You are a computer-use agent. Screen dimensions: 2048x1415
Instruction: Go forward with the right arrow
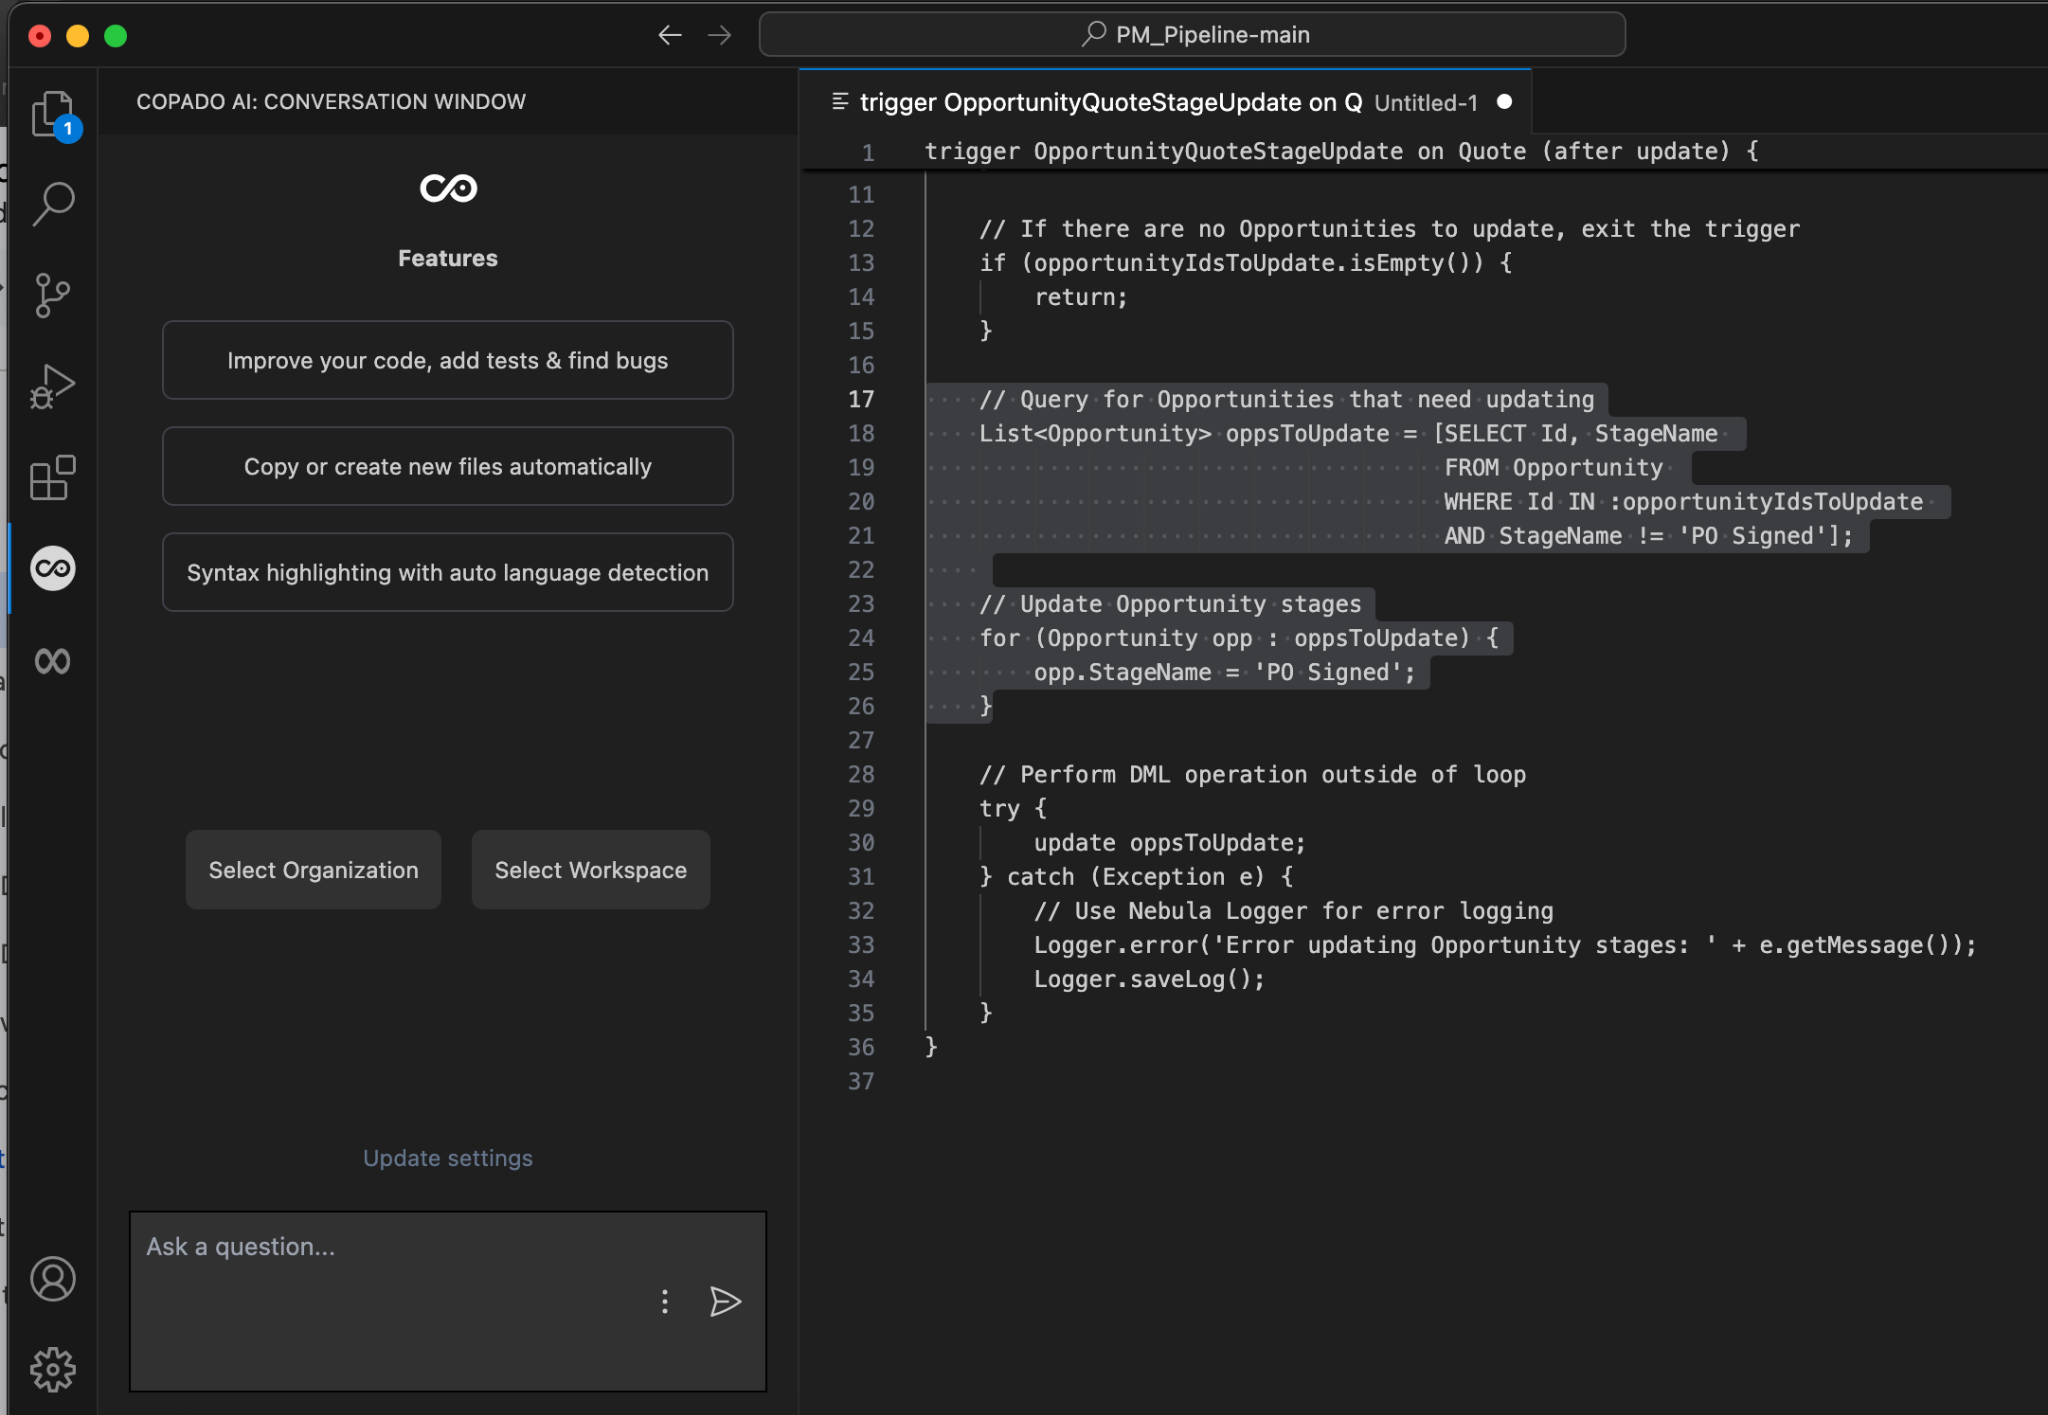coord(719,35)
